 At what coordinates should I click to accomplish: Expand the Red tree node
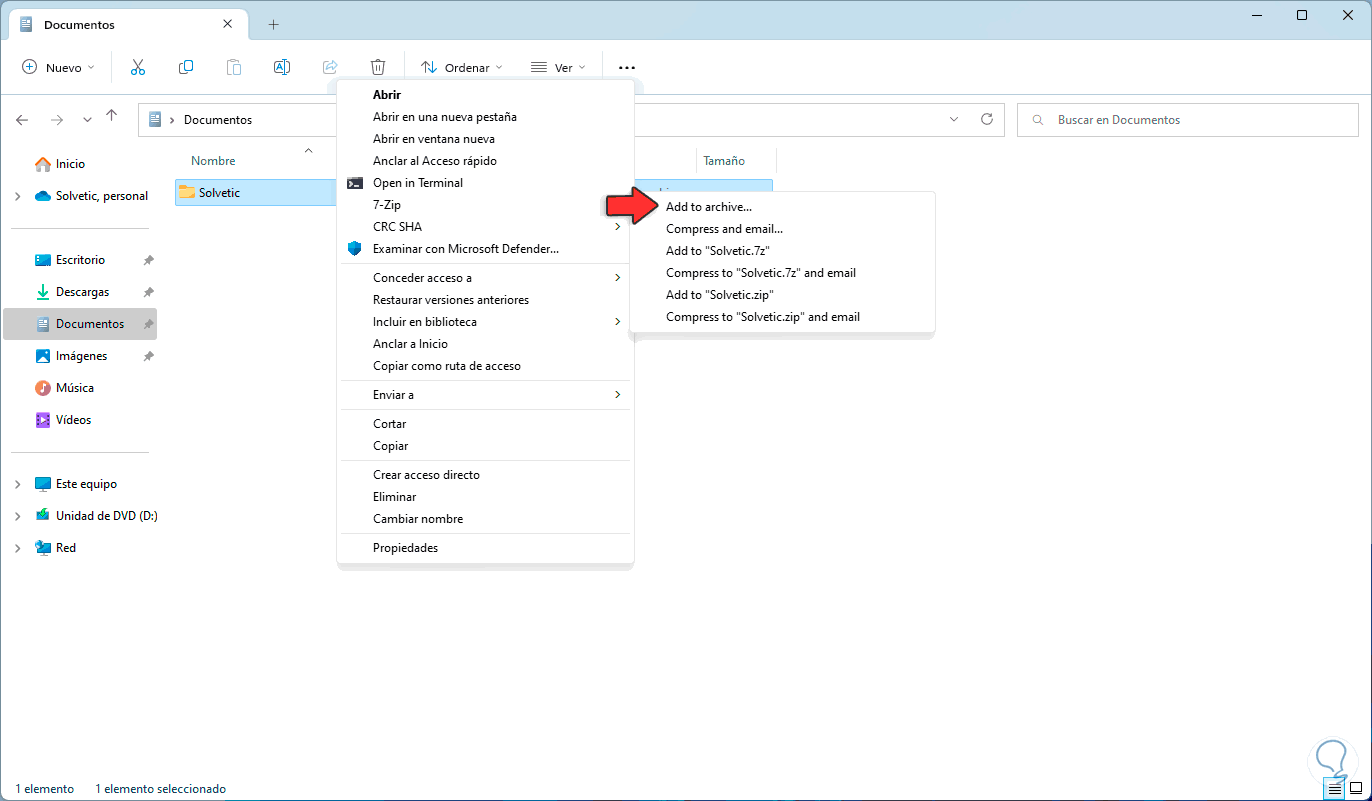click(17, 548)
